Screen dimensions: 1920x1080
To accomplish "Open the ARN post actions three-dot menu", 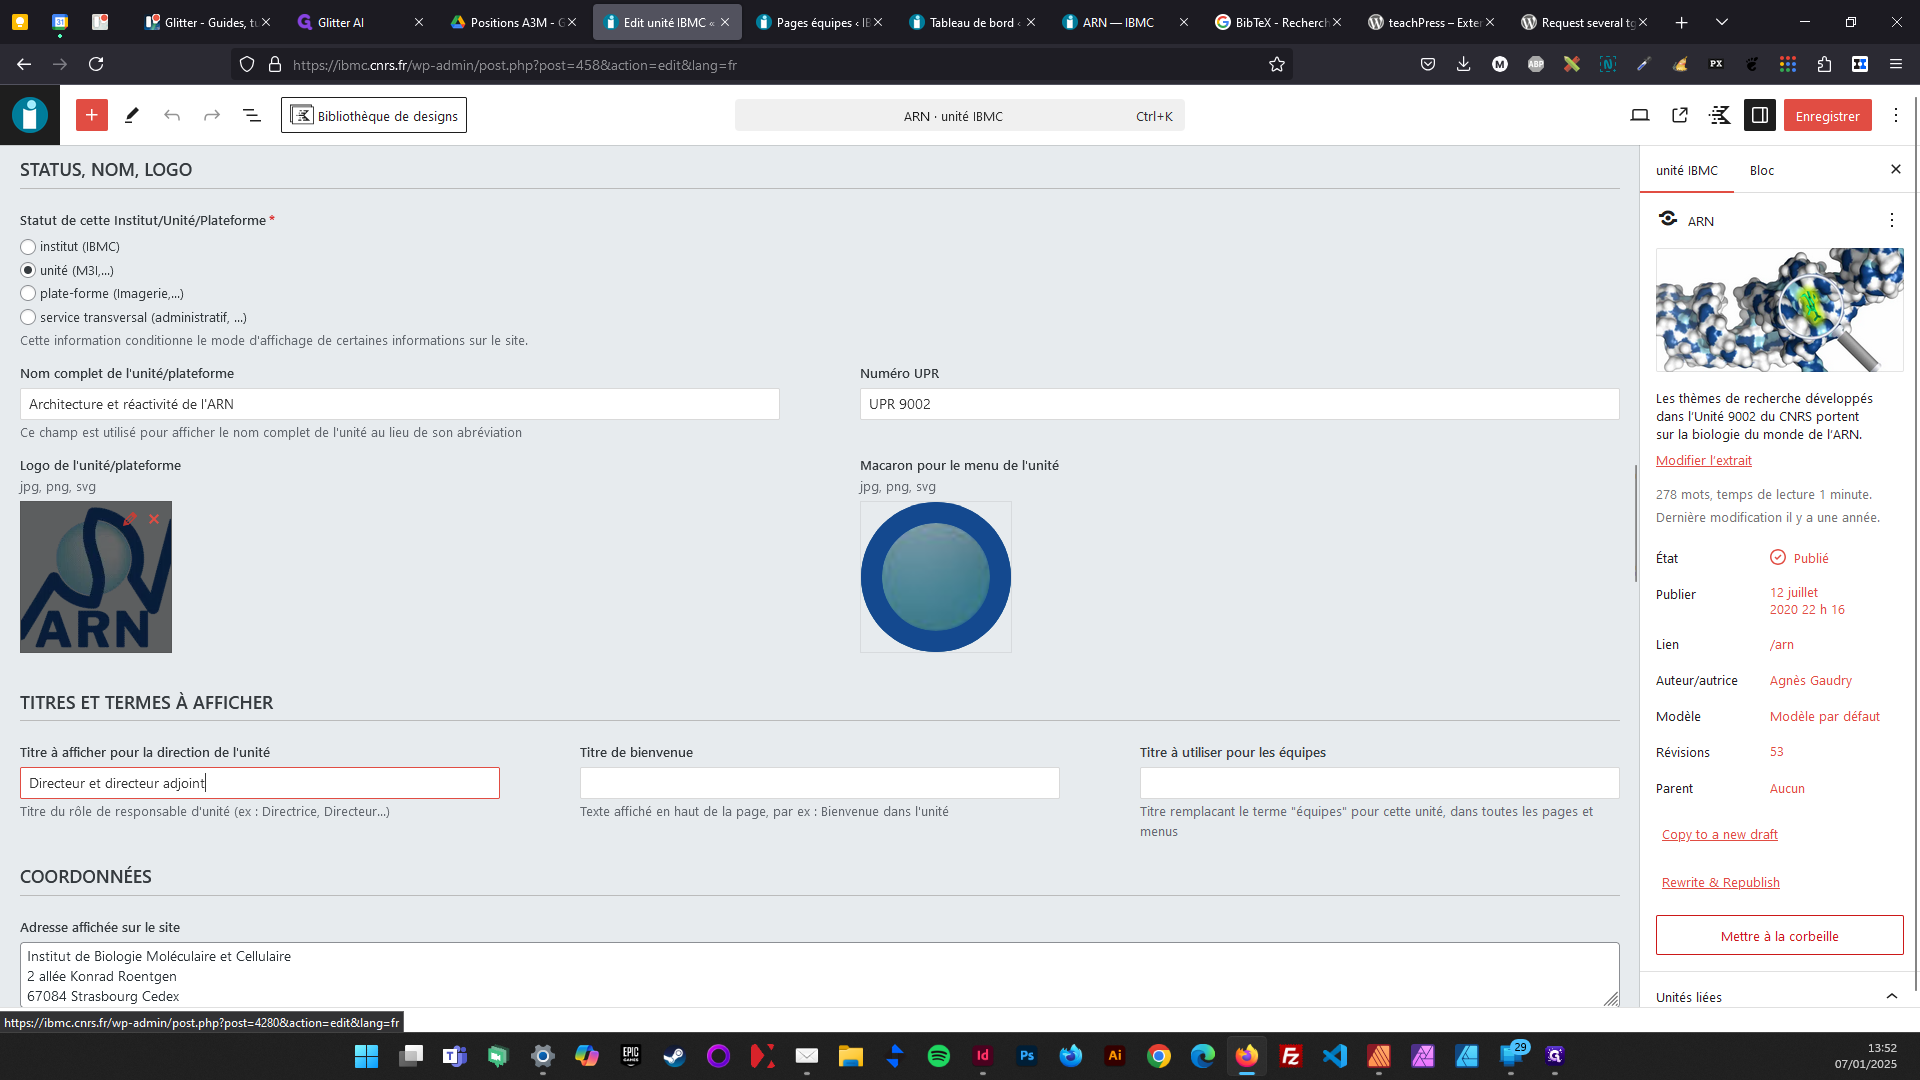I will [1891, 220].
